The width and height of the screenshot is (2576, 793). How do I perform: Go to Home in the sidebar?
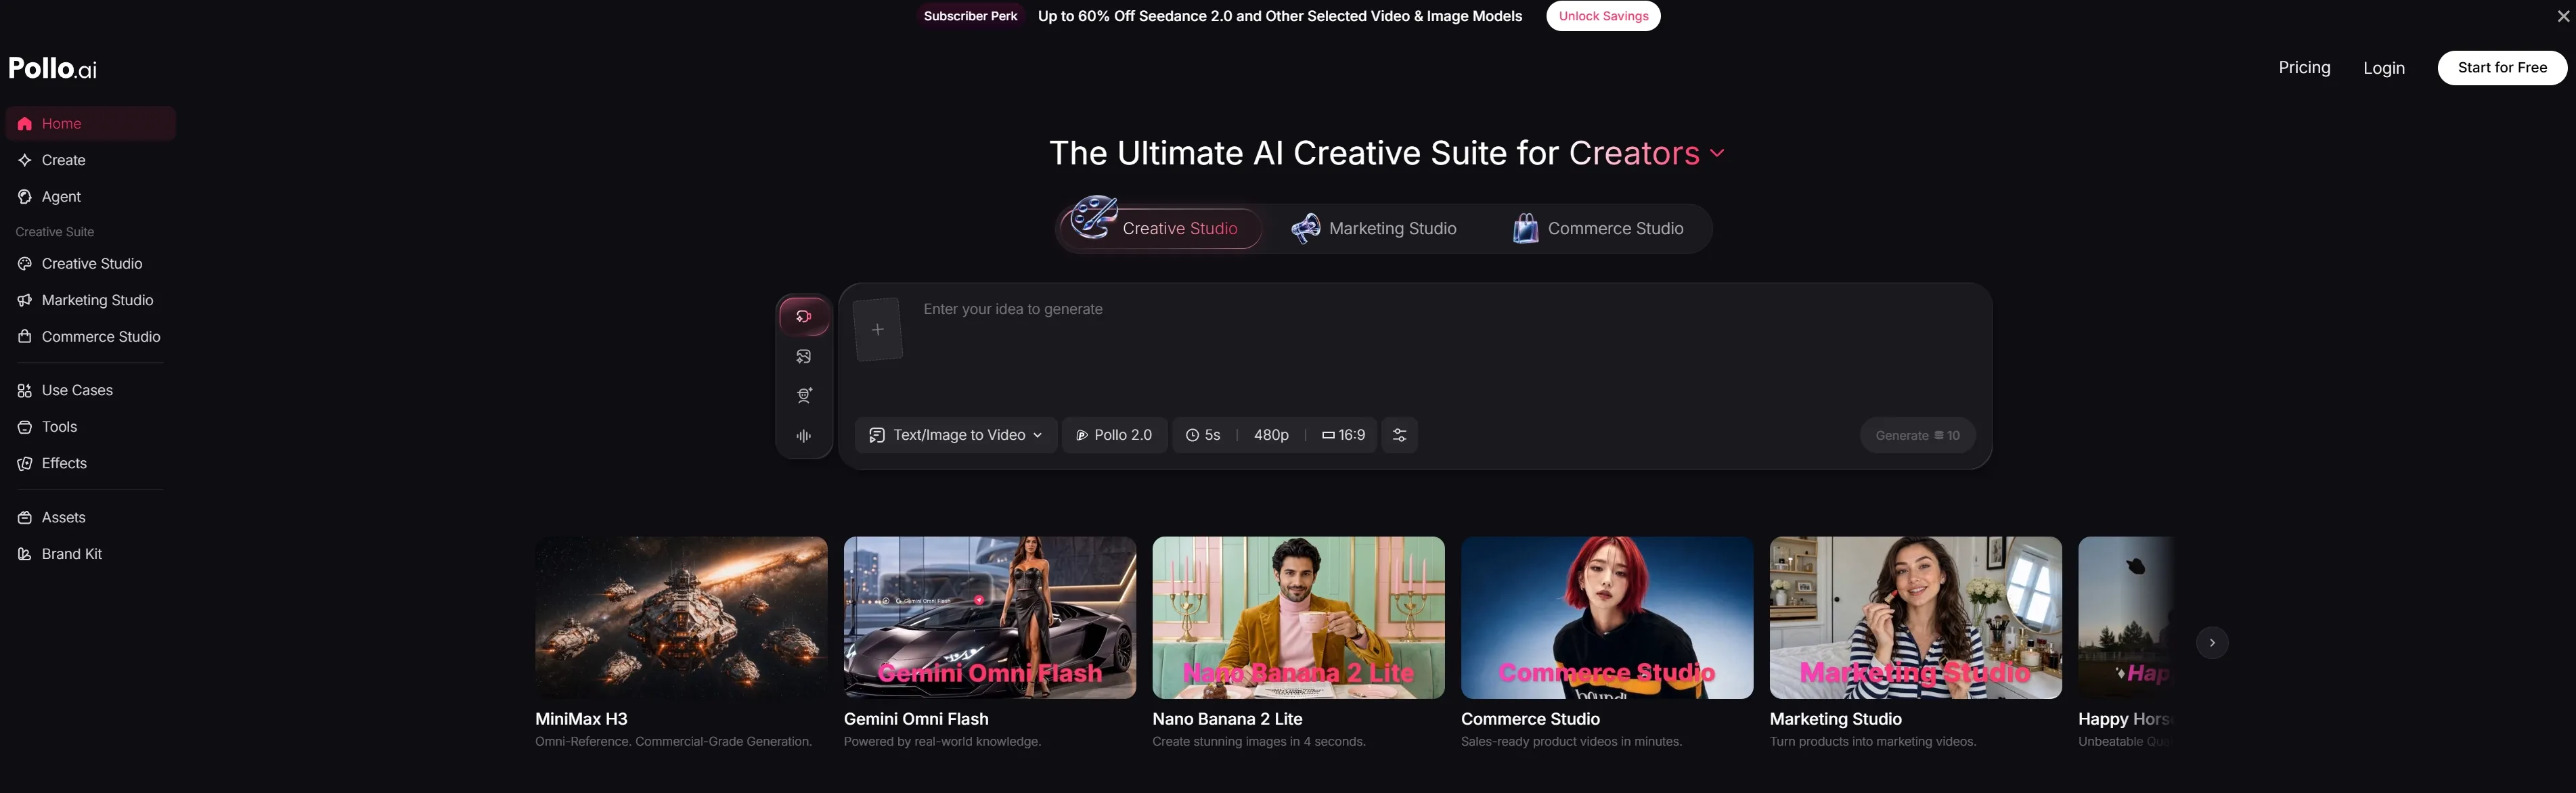(x=90, y=124)
